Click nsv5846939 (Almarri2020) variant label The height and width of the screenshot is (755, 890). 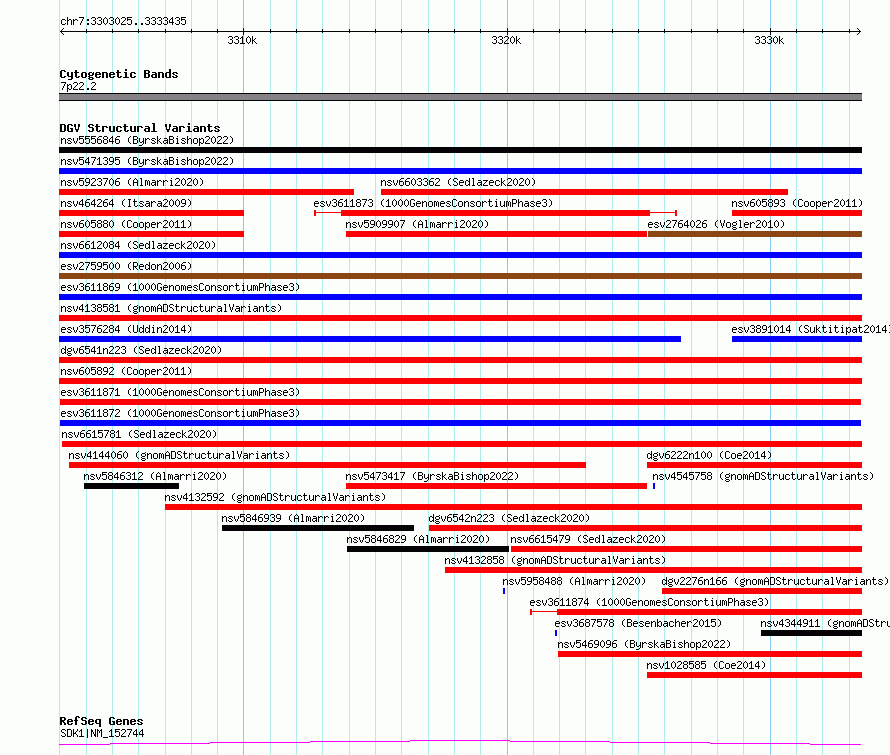pyautogui.click(x=293, y=518)
